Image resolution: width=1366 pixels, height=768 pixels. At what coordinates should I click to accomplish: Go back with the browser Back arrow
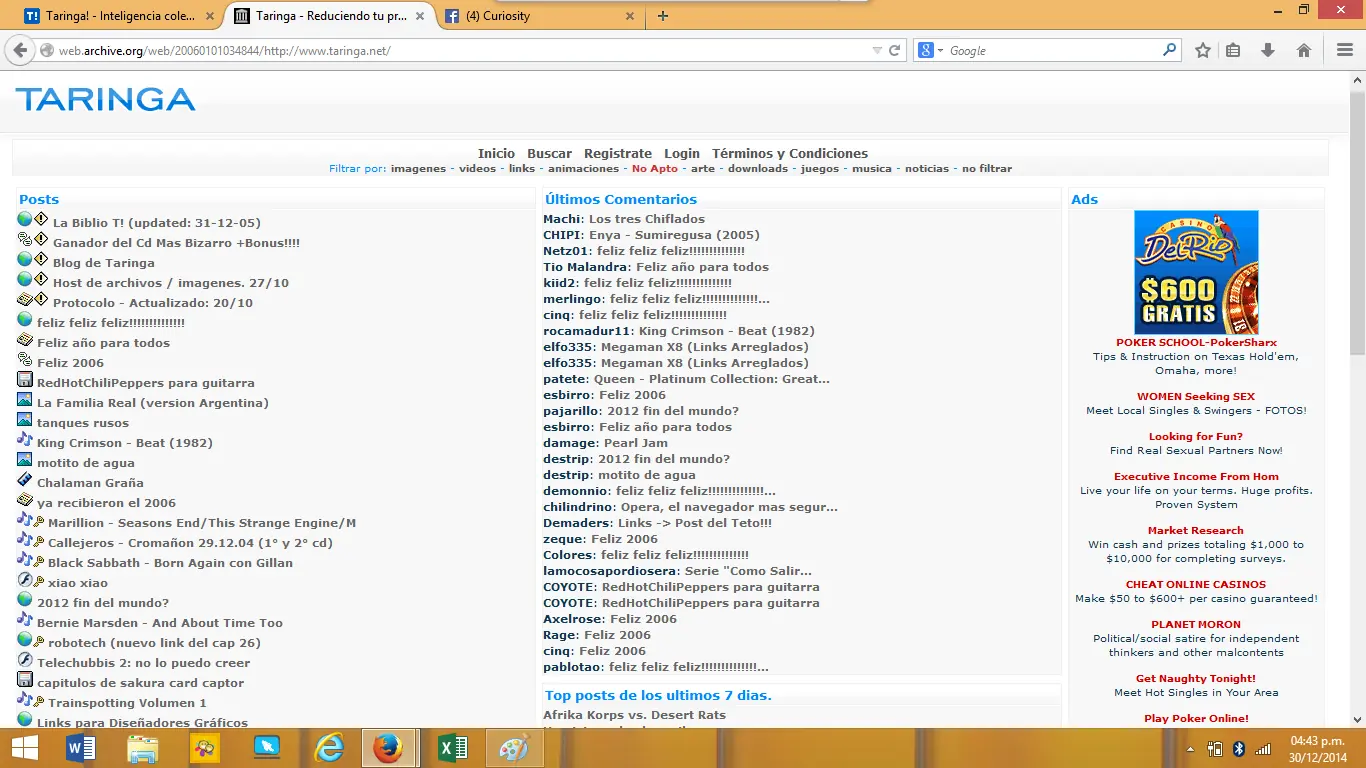tap(20, 50)
